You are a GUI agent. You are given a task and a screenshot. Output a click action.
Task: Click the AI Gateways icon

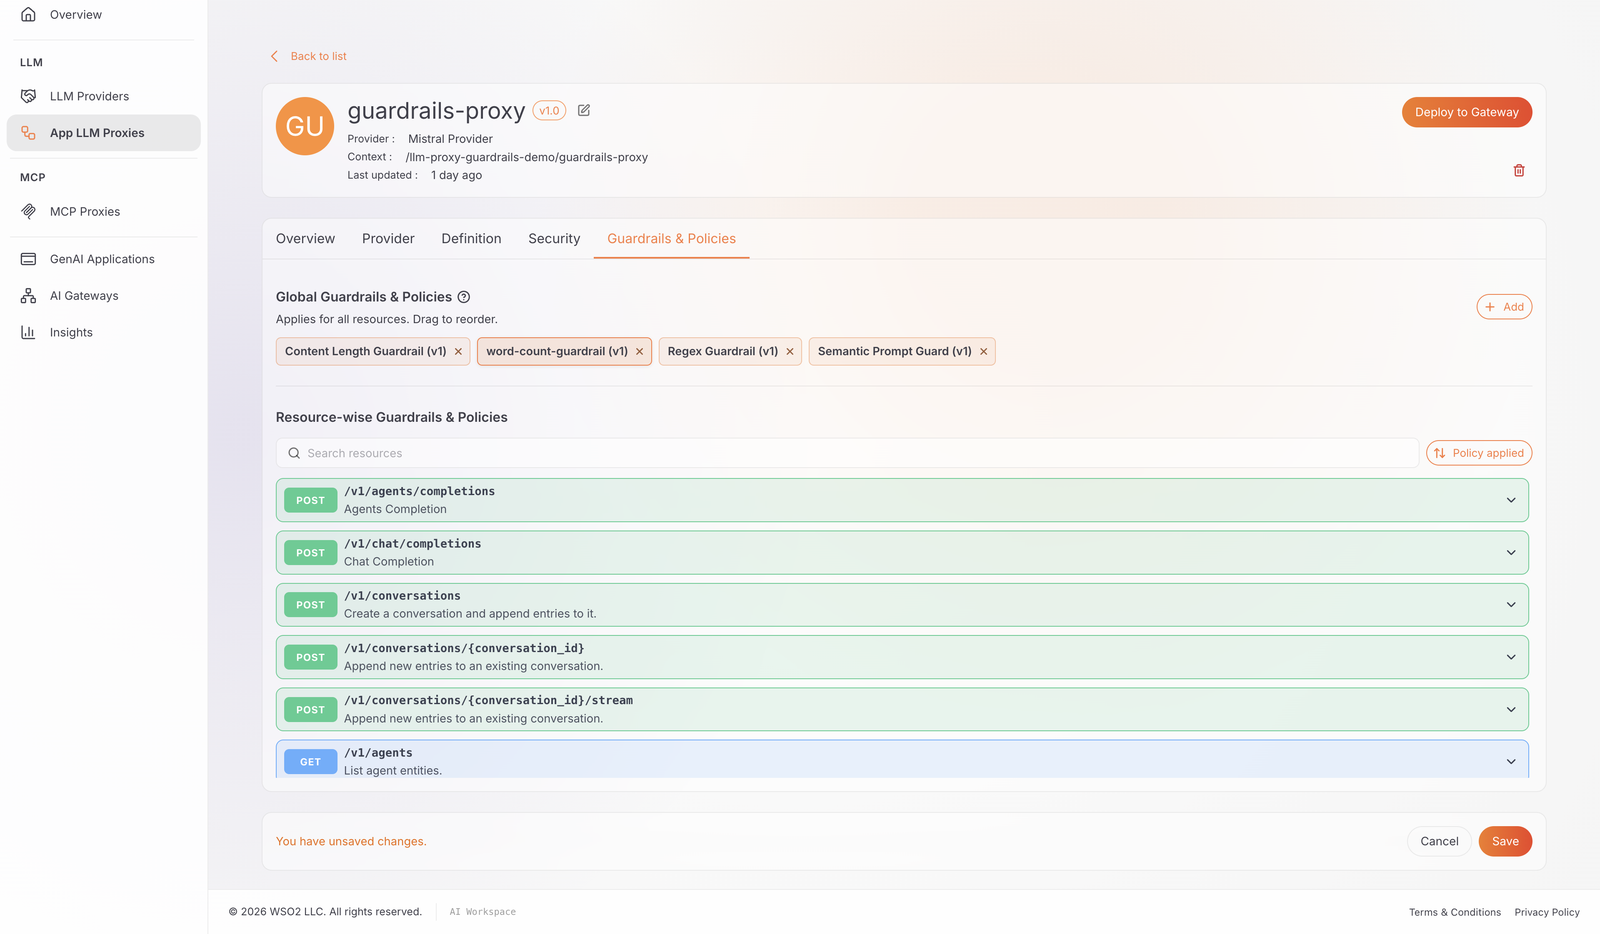(x=29, y=296)
